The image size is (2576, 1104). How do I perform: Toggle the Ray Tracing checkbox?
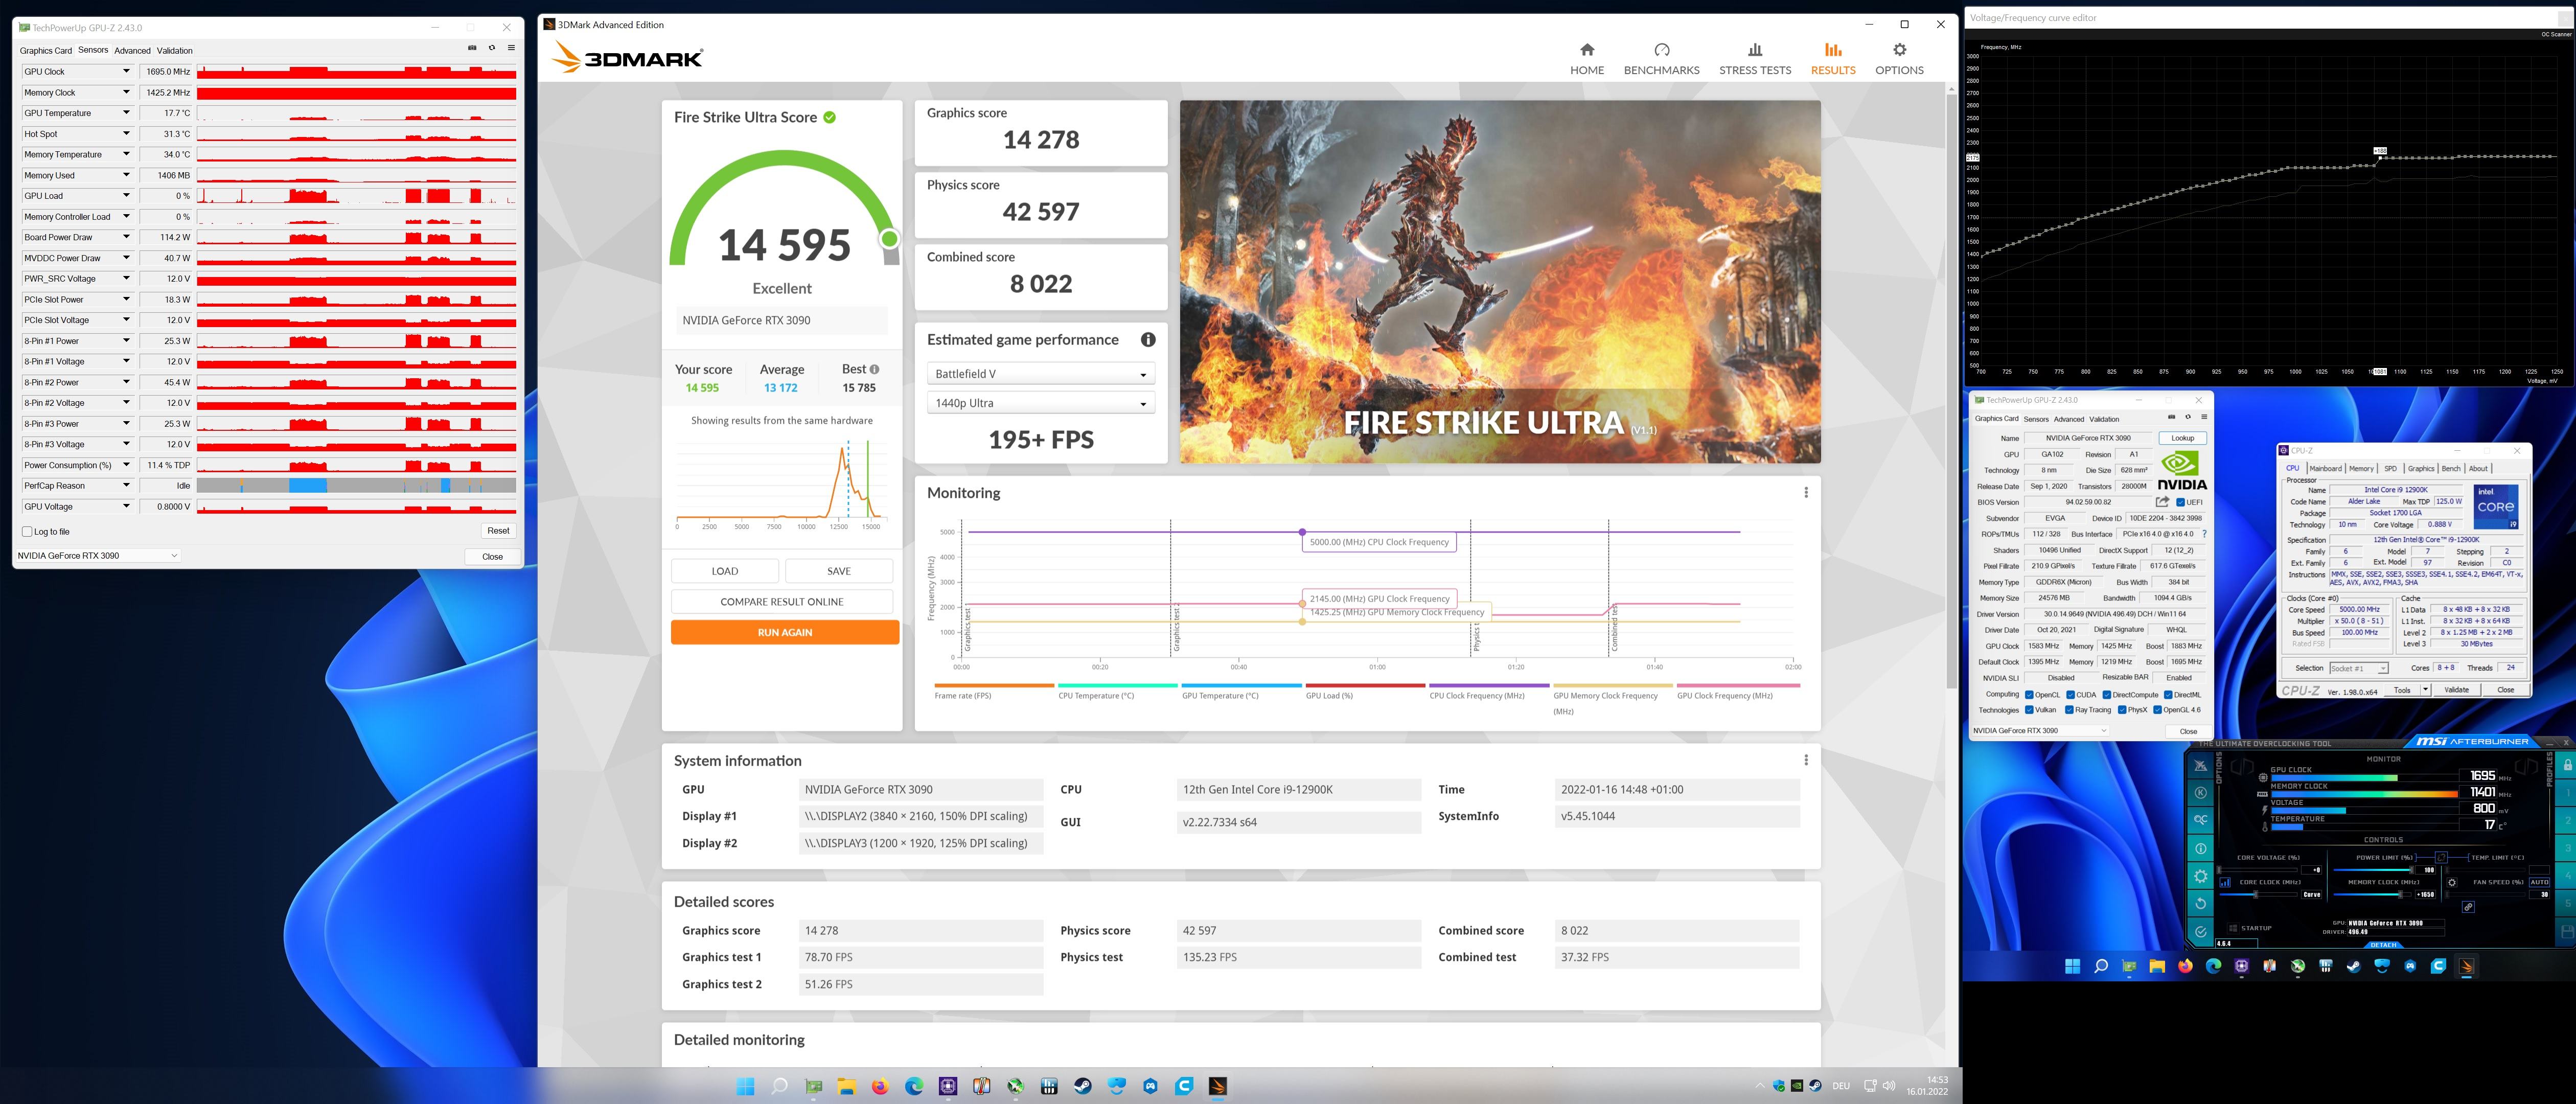(x=2070, y=710)
